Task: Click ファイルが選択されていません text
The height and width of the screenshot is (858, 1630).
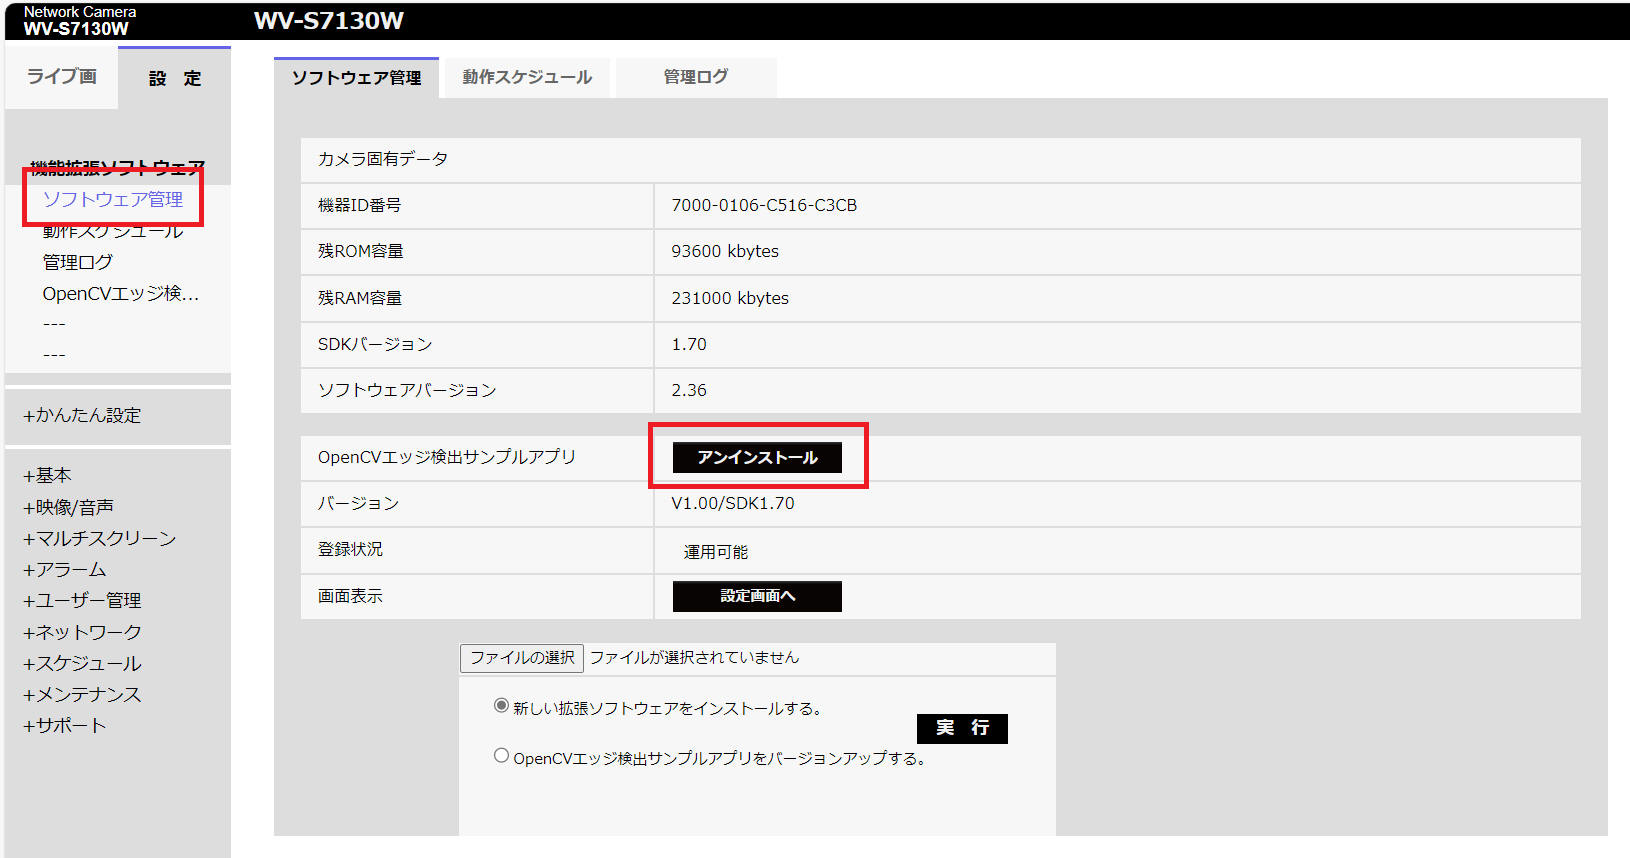Action: [x=694, y=657]
